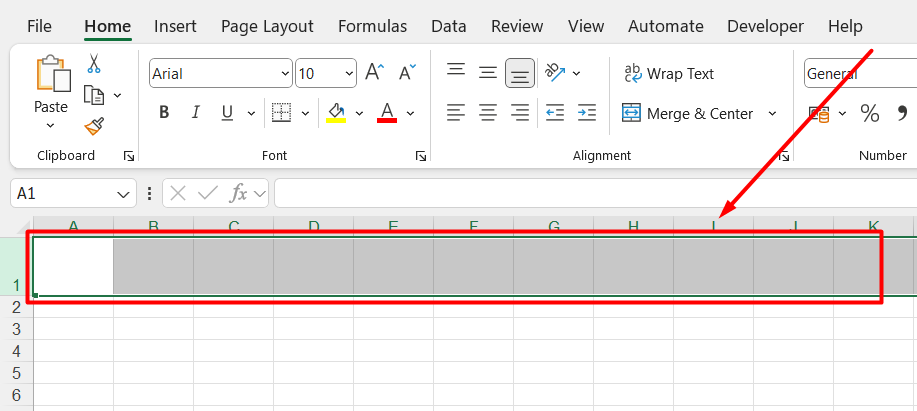This screenshot has width=917, height=411.
Task: Click the Orientation text rotate icon
Action: 555,71
